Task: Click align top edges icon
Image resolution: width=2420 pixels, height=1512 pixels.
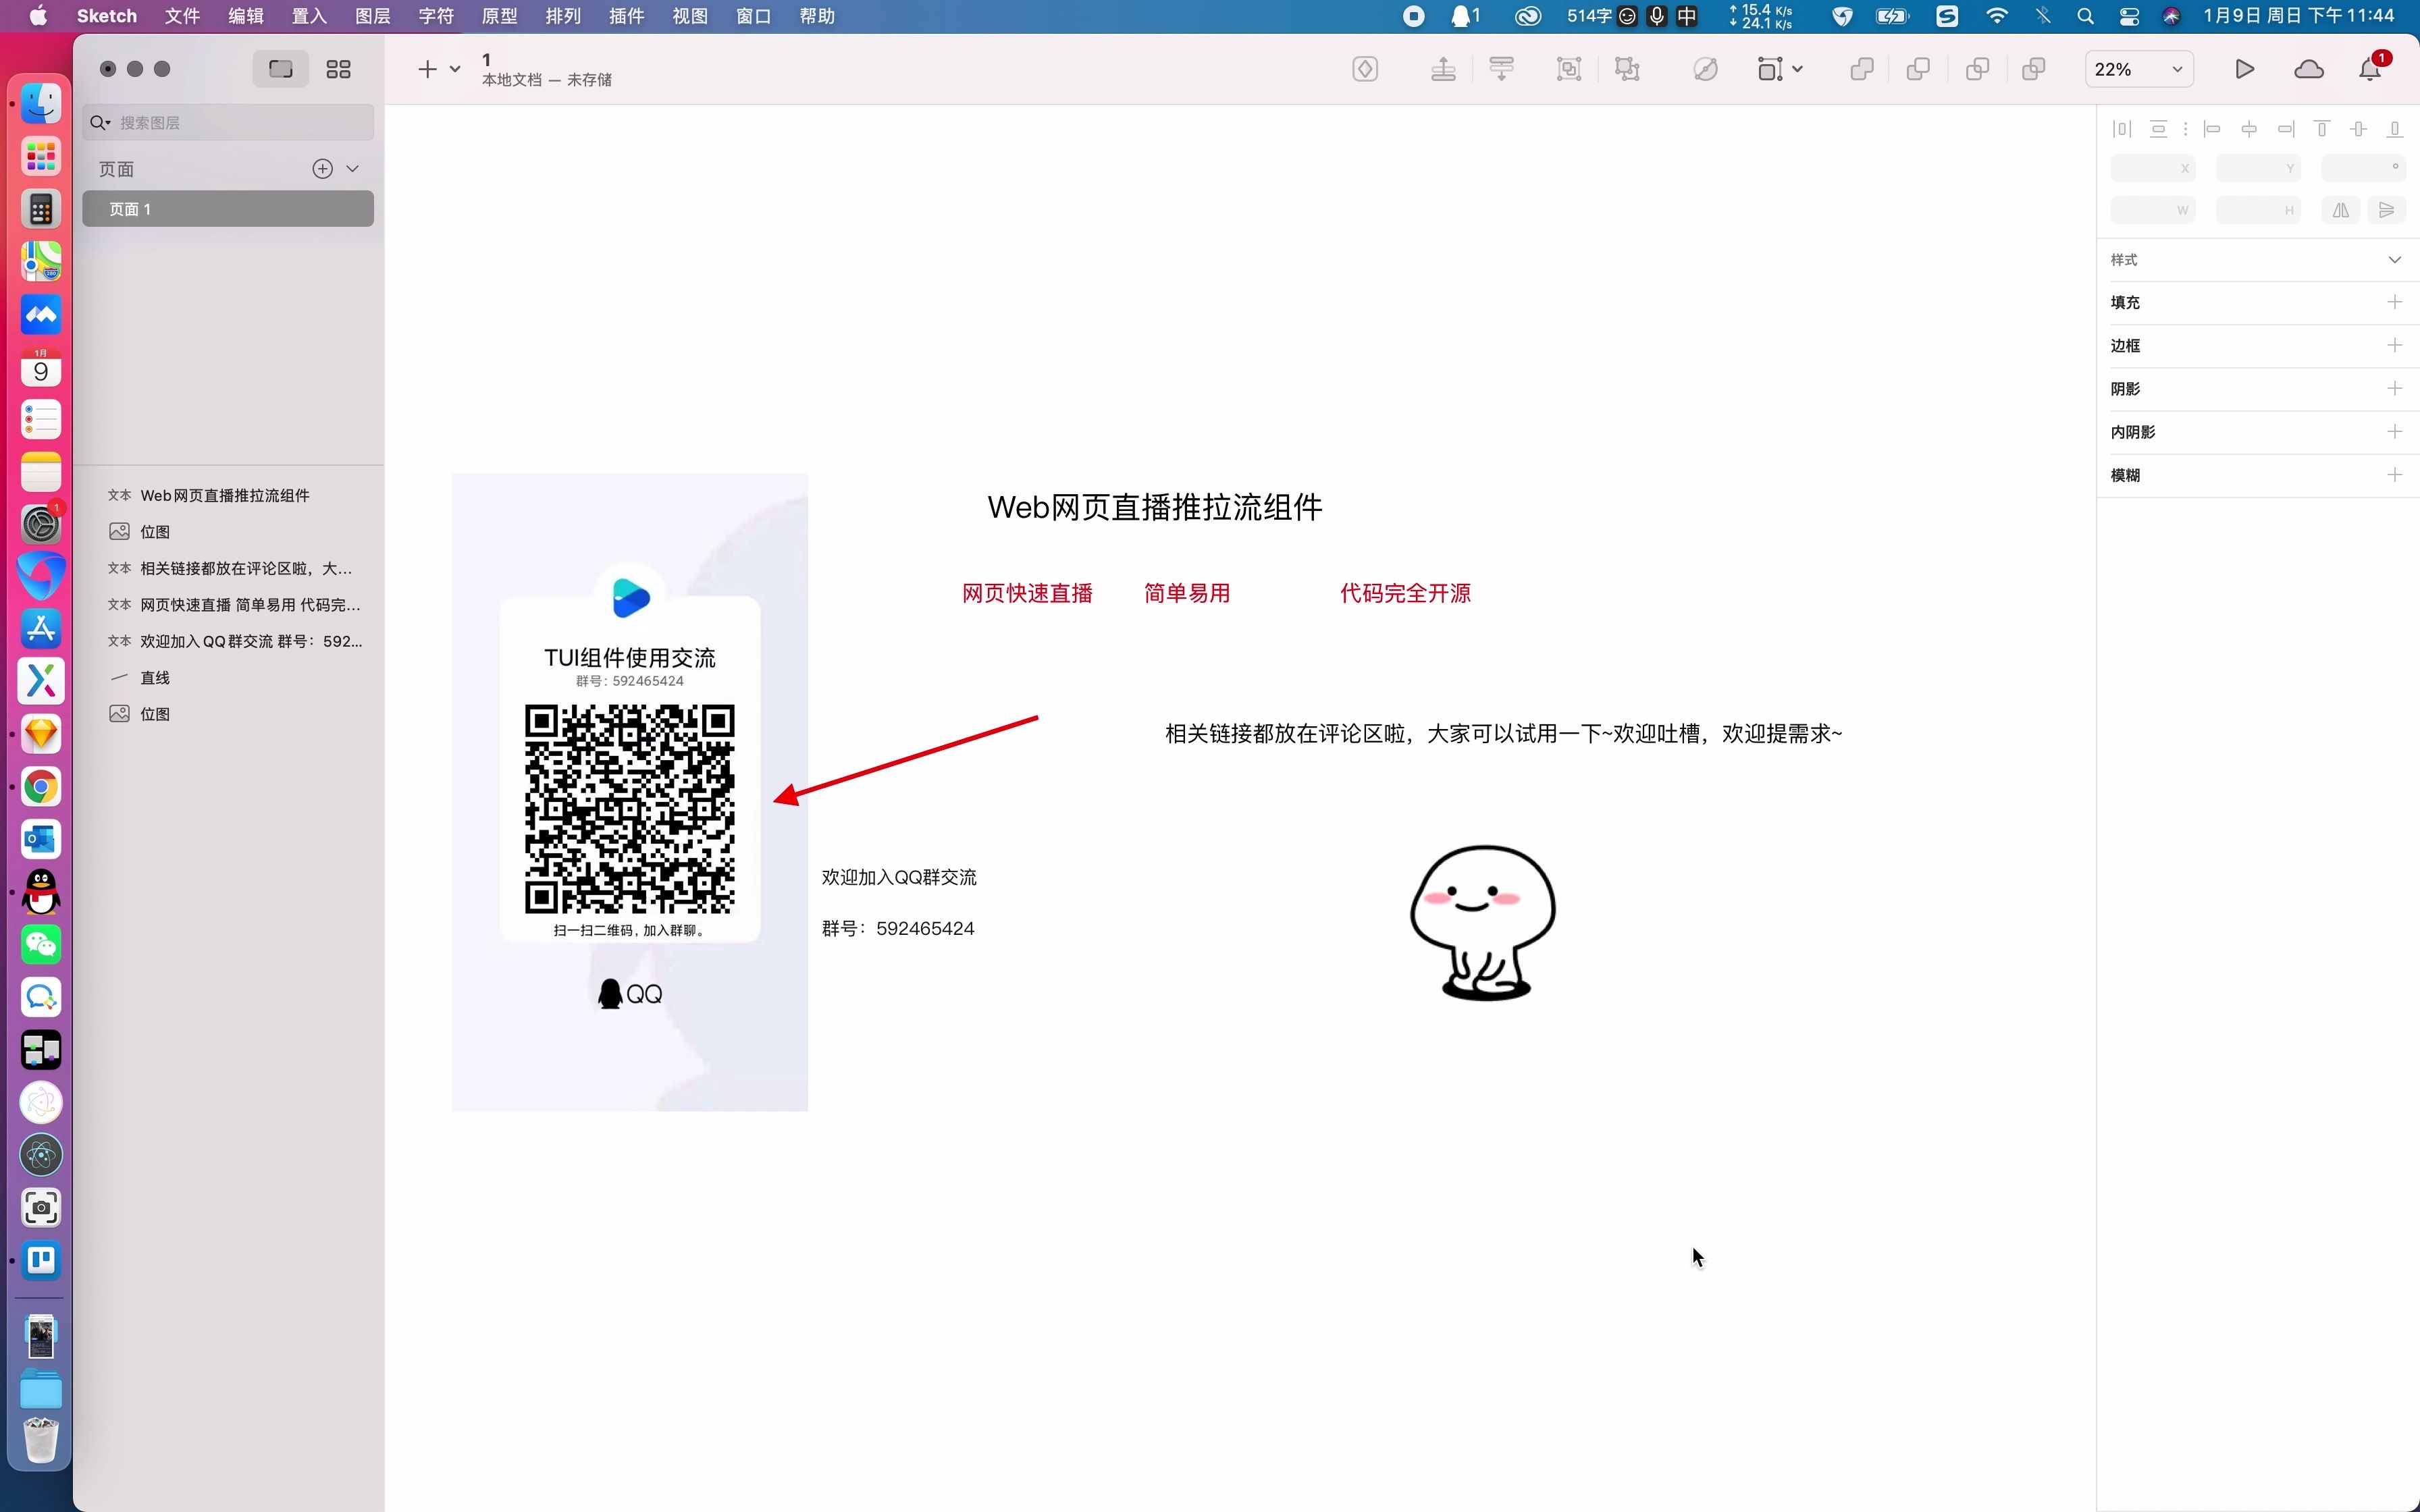Action: pos(2322,129)
